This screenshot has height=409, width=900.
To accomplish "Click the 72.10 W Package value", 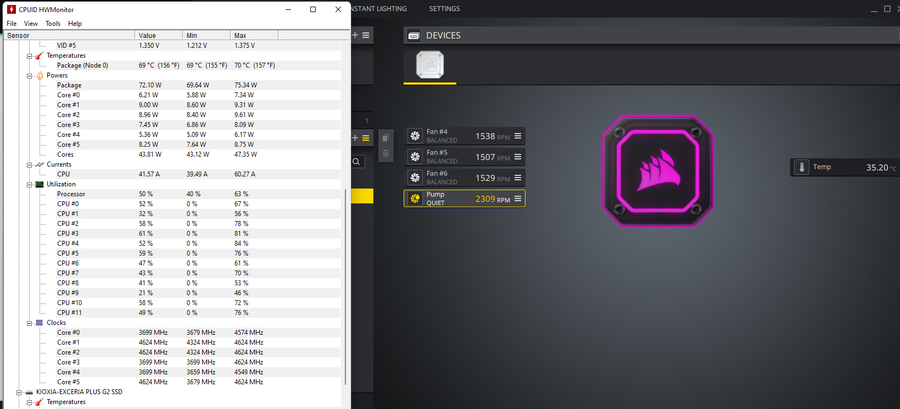I will pos(149,85).
